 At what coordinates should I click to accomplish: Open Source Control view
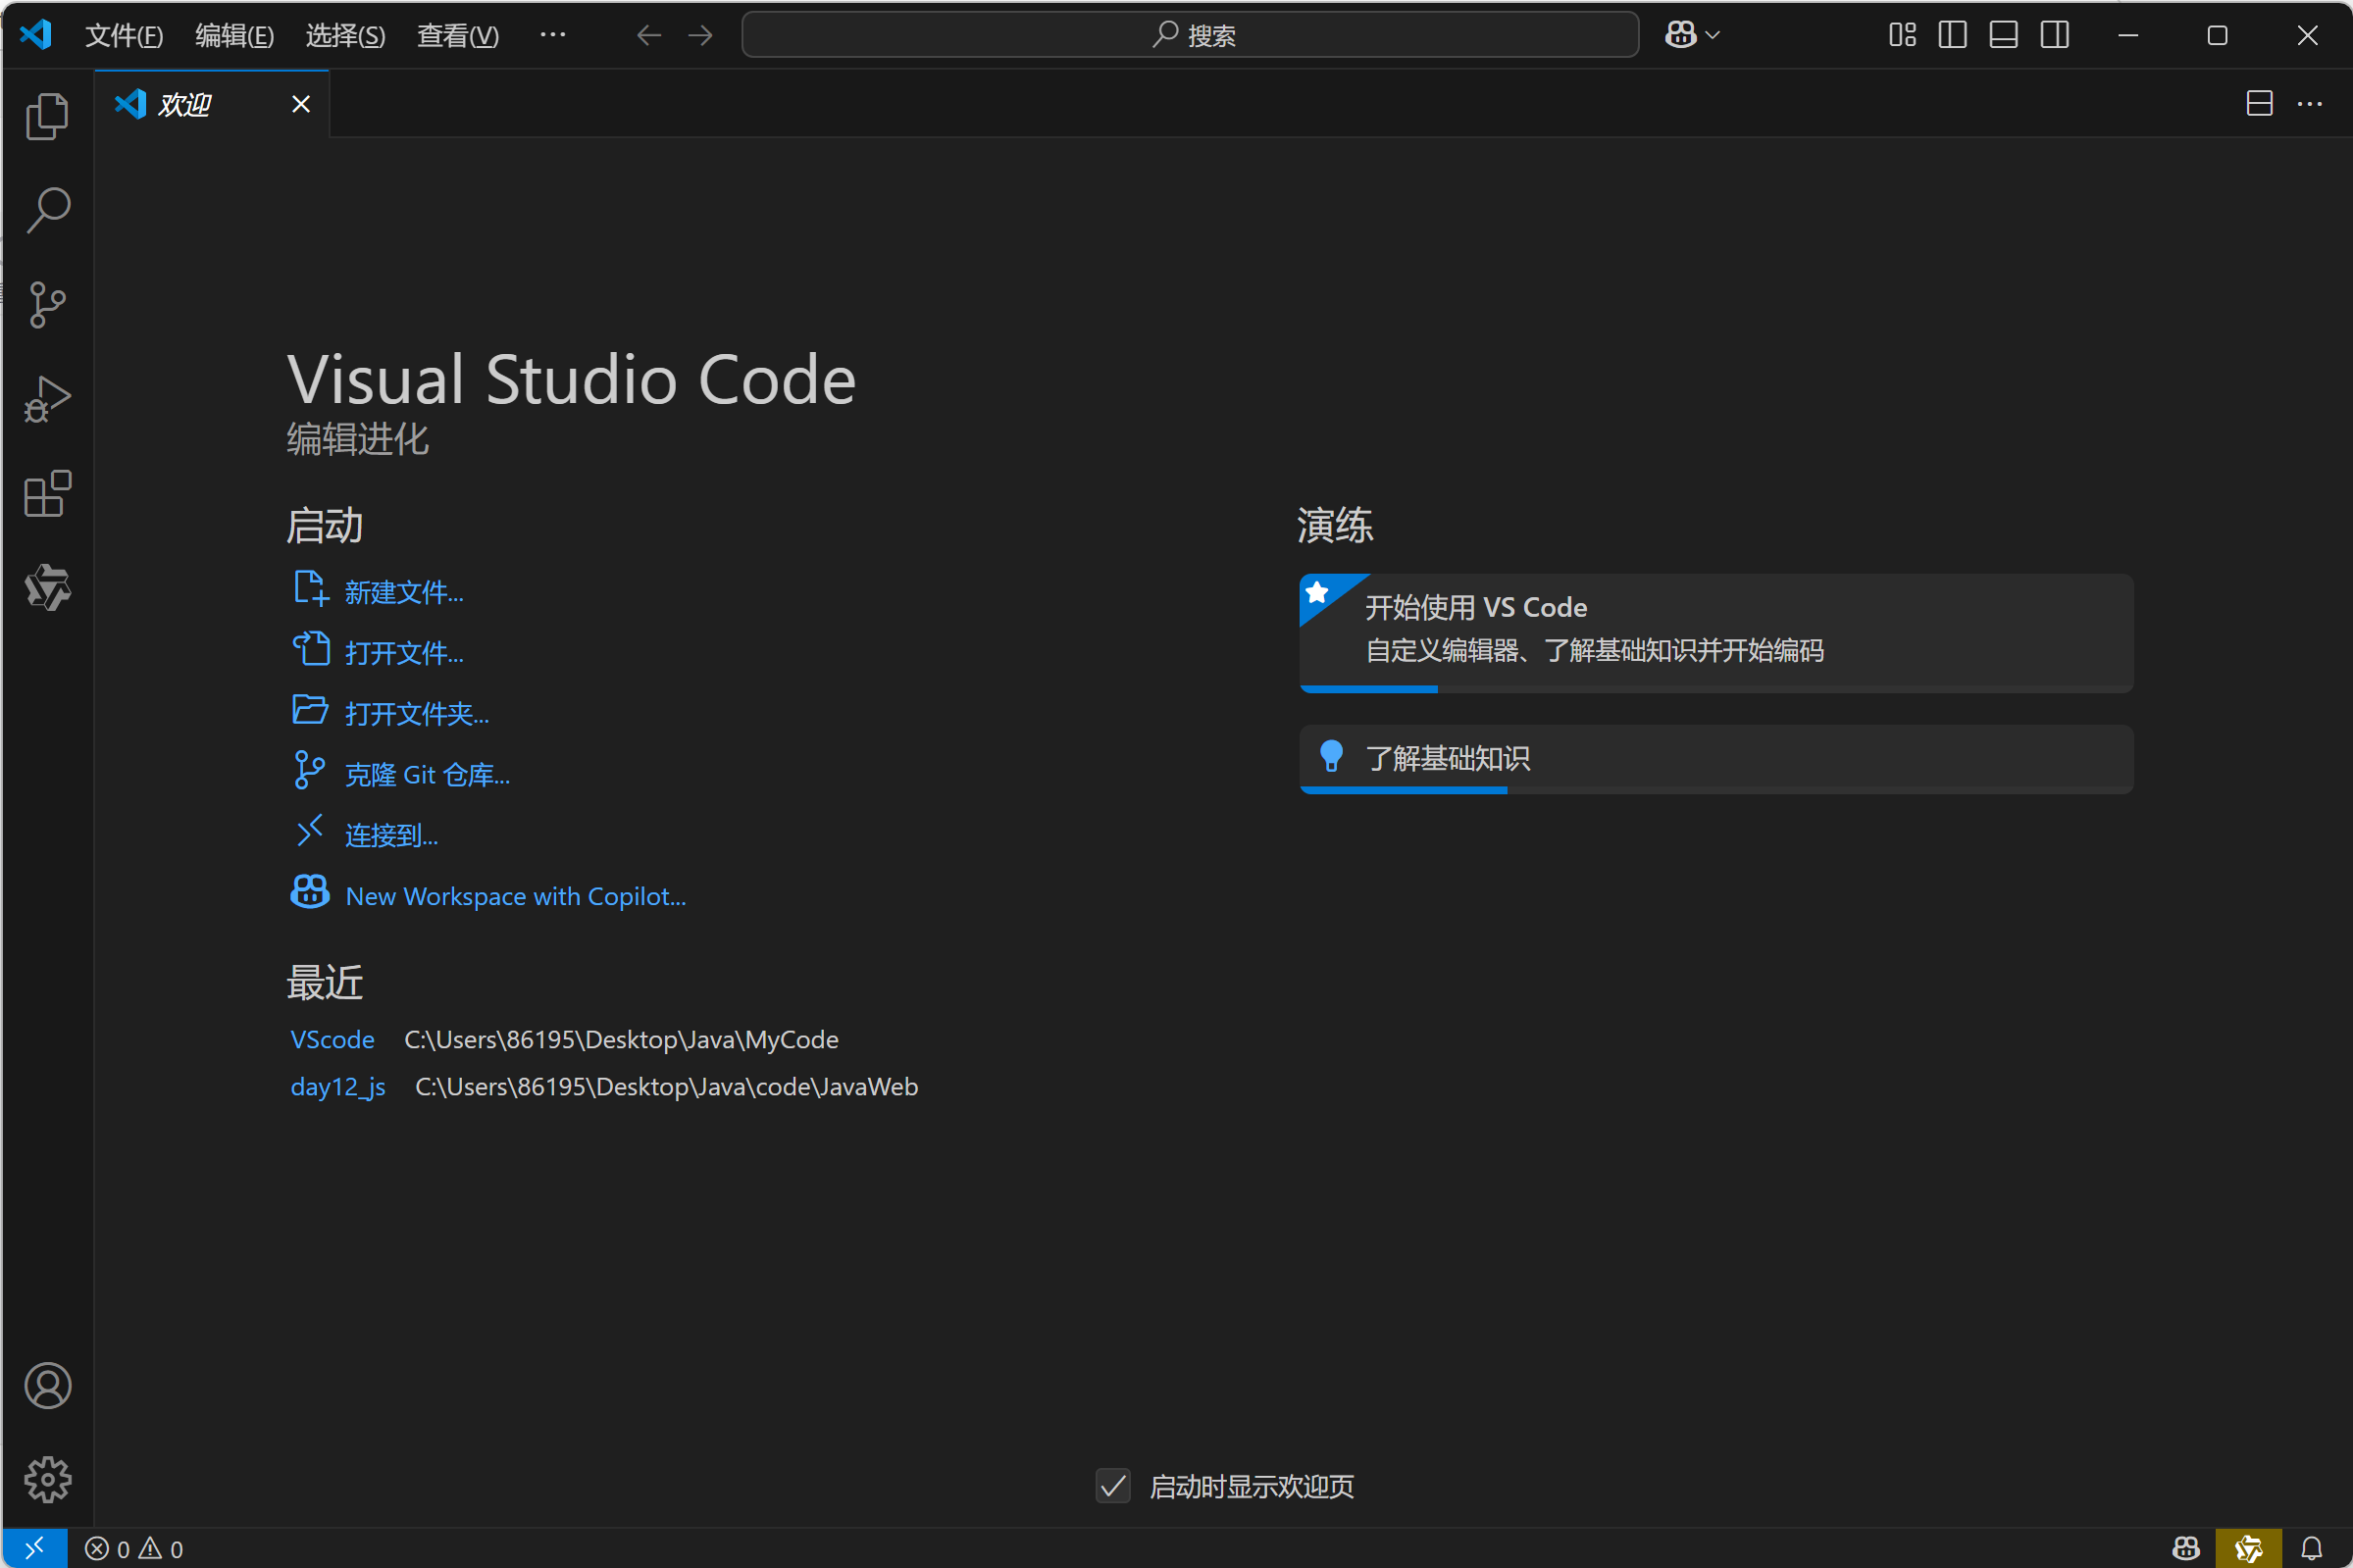click(47, 305)
